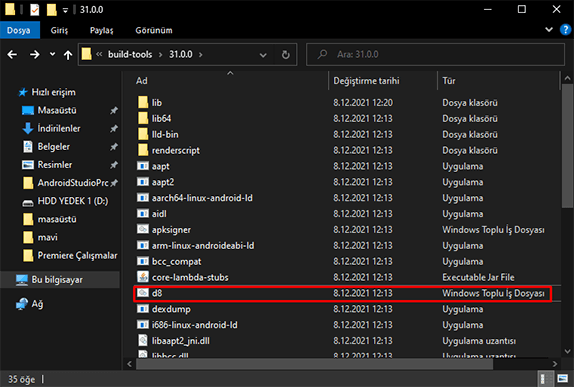Click the Uygulama uzantısı type text
Viewport: 574px width, 387px height.
[479, 341]
